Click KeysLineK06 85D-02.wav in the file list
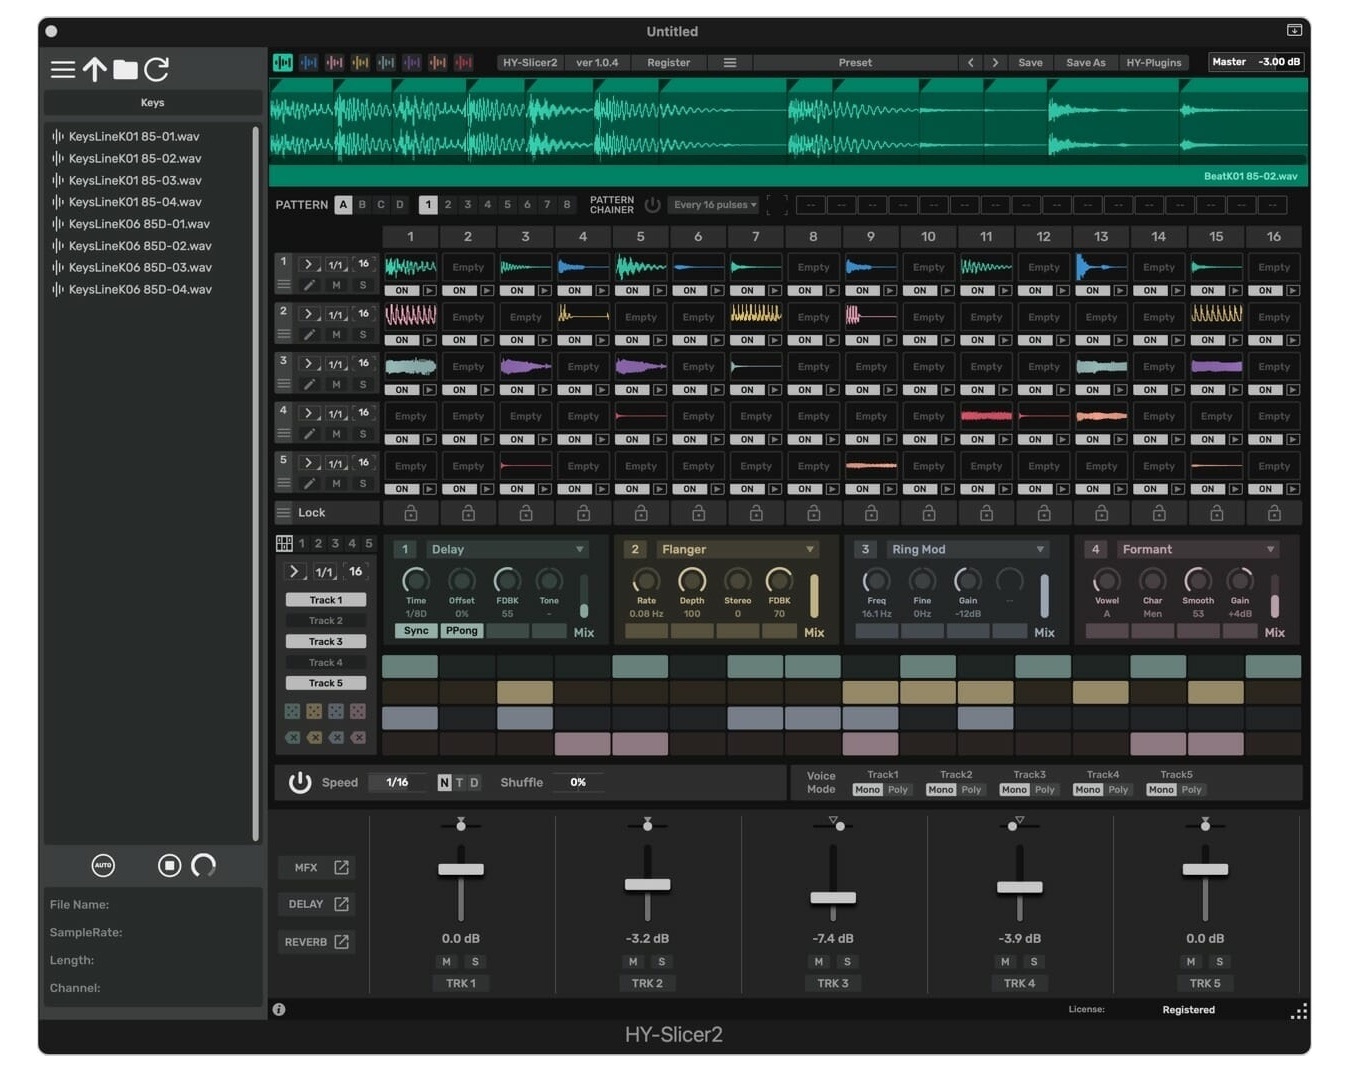The image size is (1353, 1080). coord(139,245)
